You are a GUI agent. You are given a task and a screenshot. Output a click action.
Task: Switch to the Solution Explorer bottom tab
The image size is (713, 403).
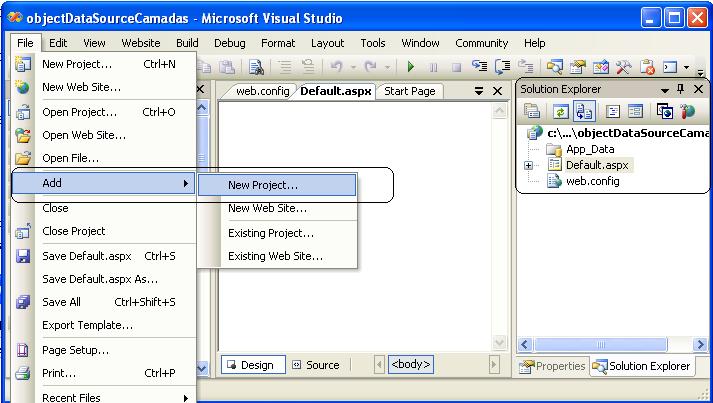[642, 366]
